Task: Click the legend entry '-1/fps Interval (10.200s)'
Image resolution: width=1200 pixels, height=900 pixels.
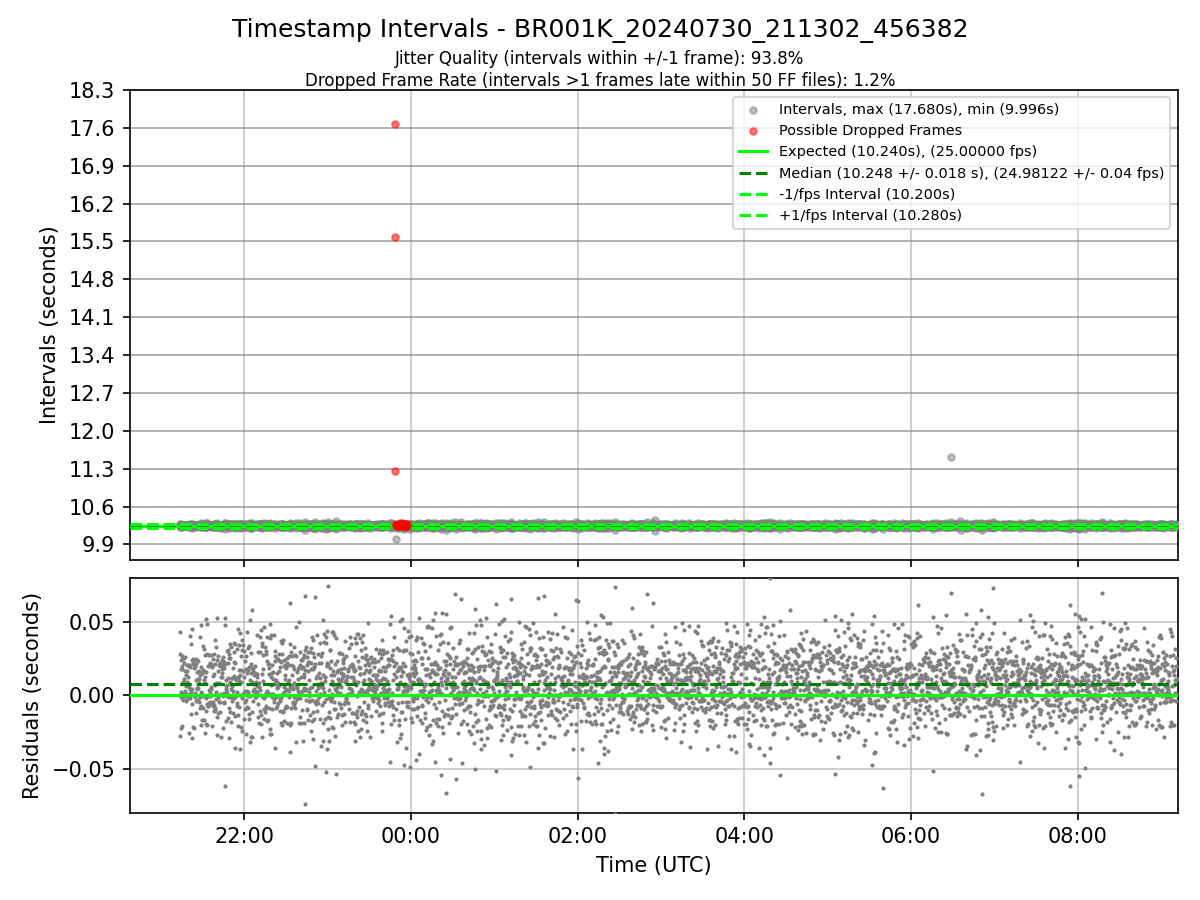Action: (866, 193)
